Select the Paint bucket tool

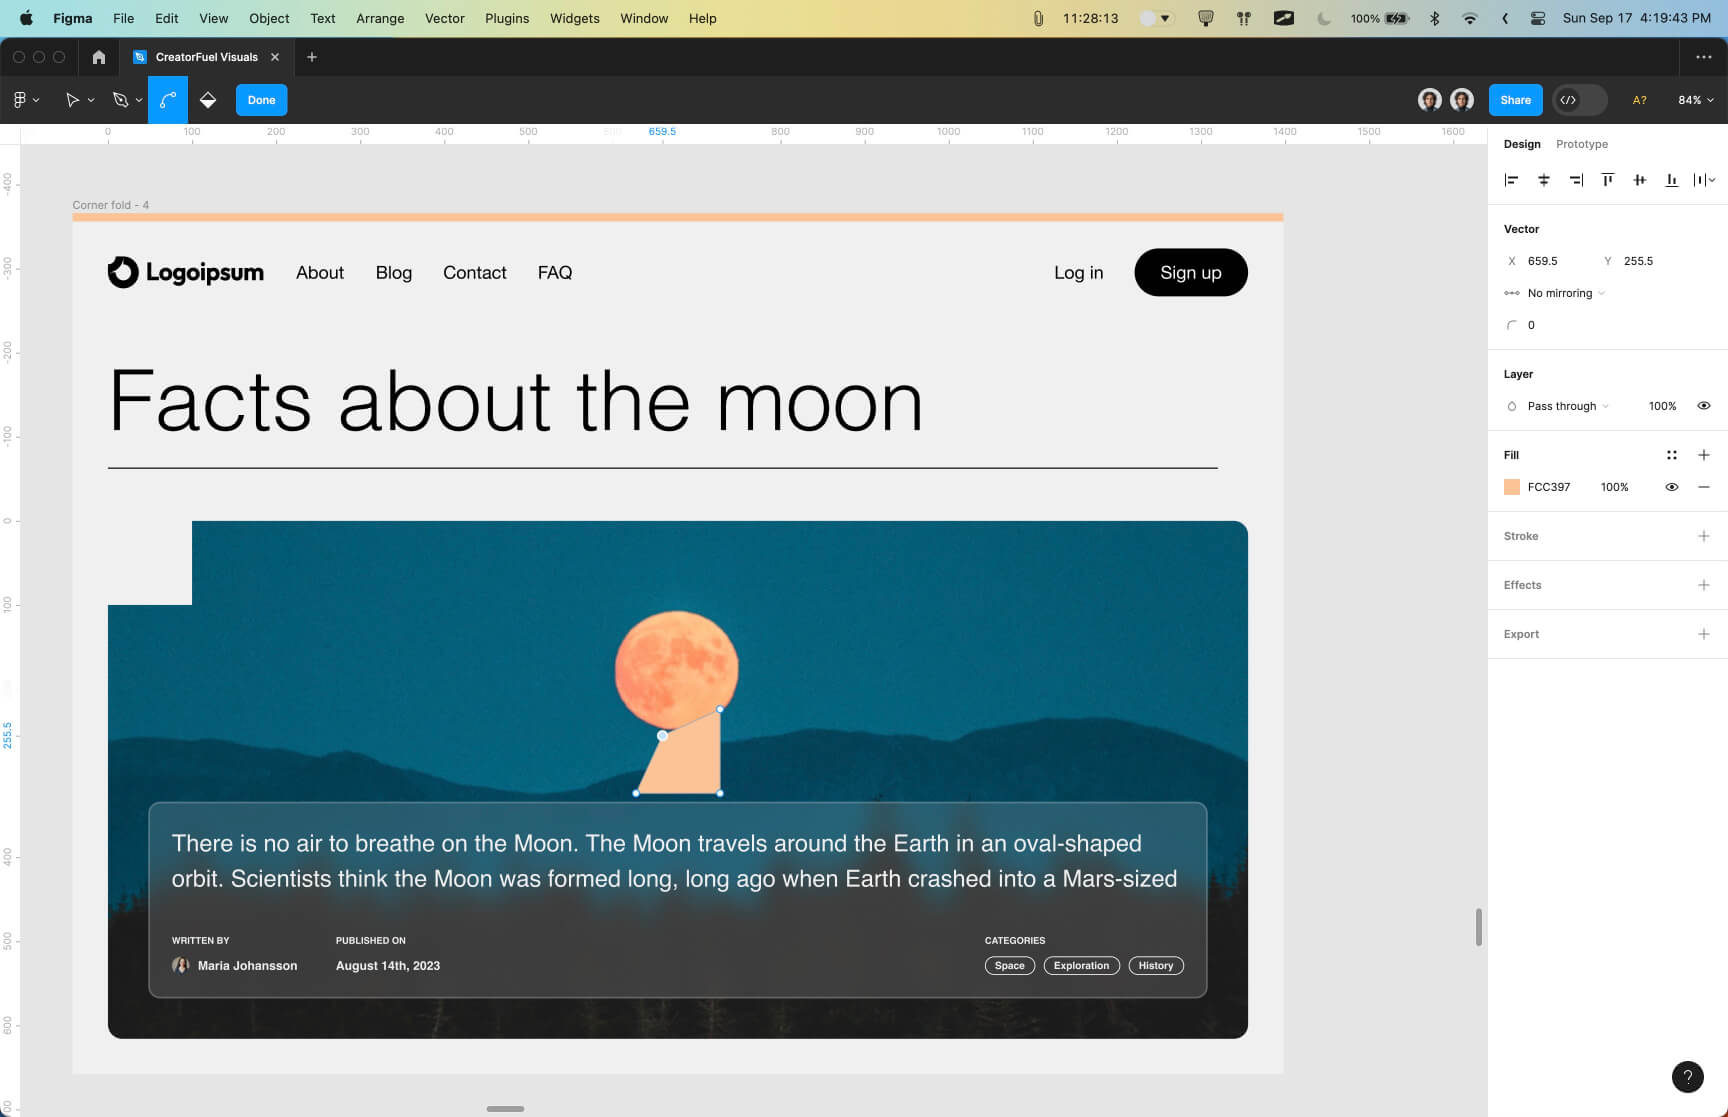click(208, 100)
